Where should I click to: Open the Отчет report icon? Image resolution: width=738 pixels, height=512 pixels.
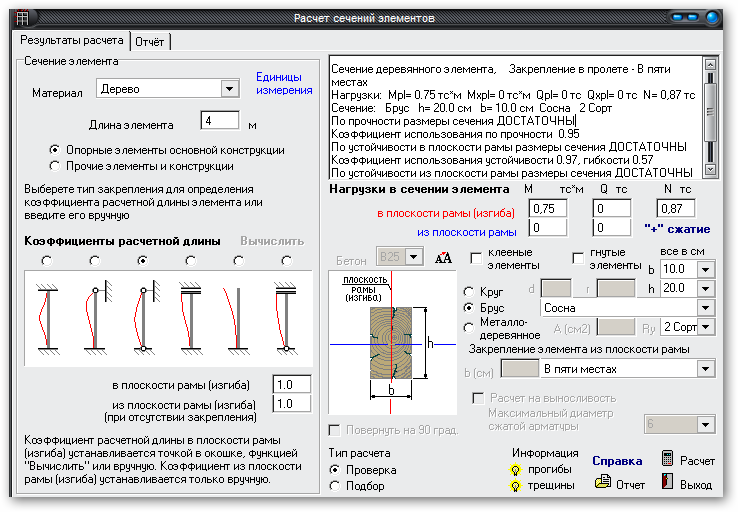[603, 482]
